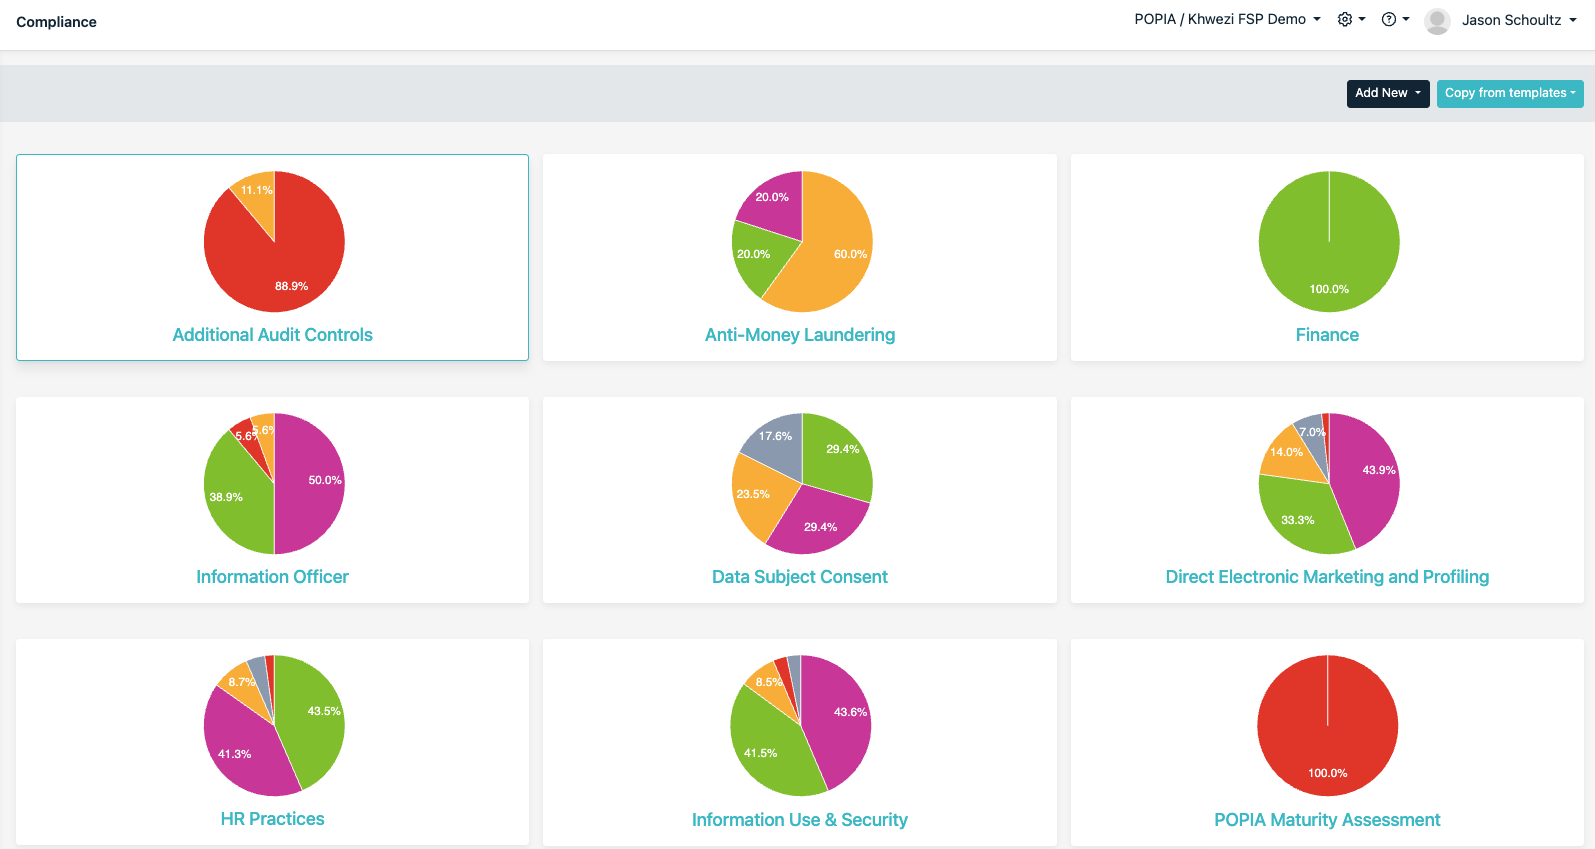Open Direct Electronic Marketing and Profiling link
Viewport: 1595px width, 849px height.
coord(1327,577)
